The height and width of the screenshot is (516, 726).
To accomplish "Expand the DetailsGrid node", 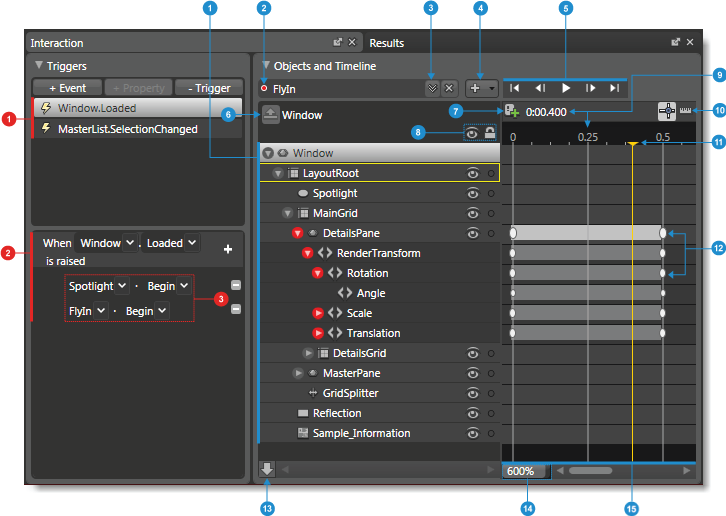I will coord(308,353).
